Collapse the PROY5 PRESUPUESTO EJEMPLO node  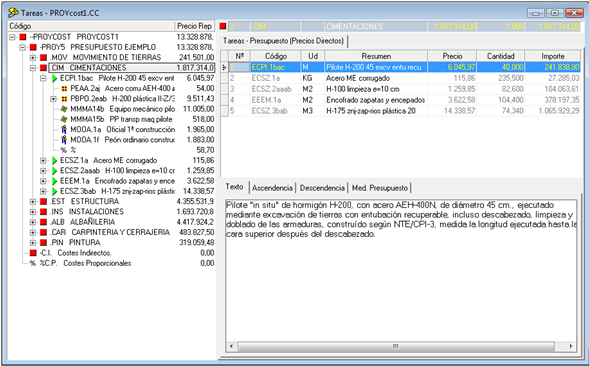tap(23, 47)
